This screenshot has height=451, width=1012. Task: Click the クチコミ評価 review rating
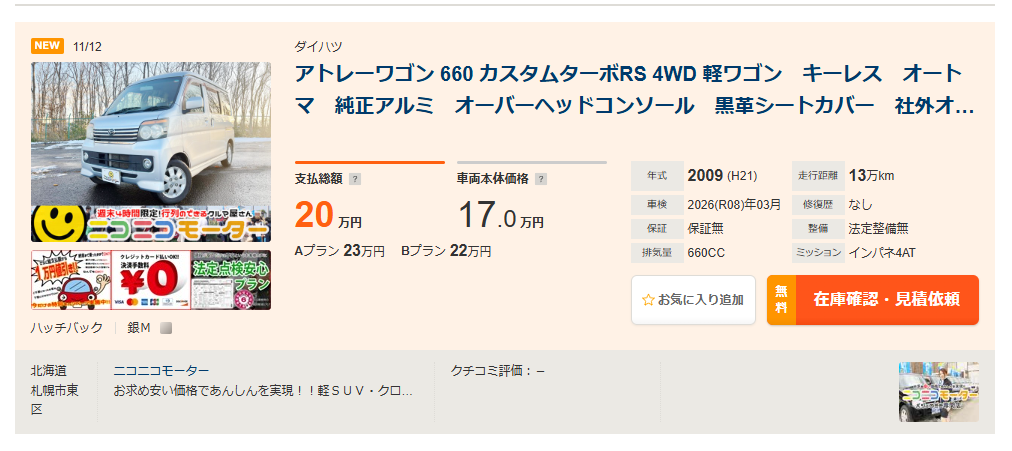pyautogui.click(x=498, y=371)
